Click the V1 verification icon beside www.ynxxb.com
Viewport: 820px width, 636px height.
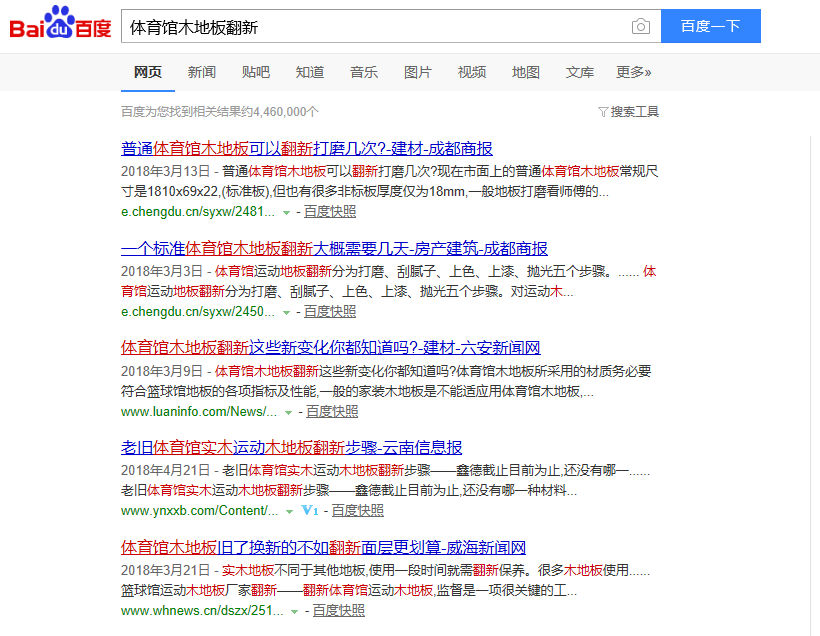point(308,510)
